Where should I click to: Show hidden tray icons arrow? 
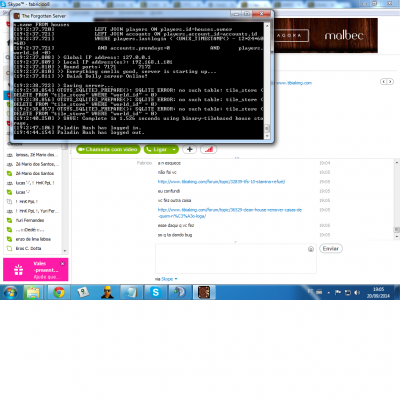pos(329,293)
